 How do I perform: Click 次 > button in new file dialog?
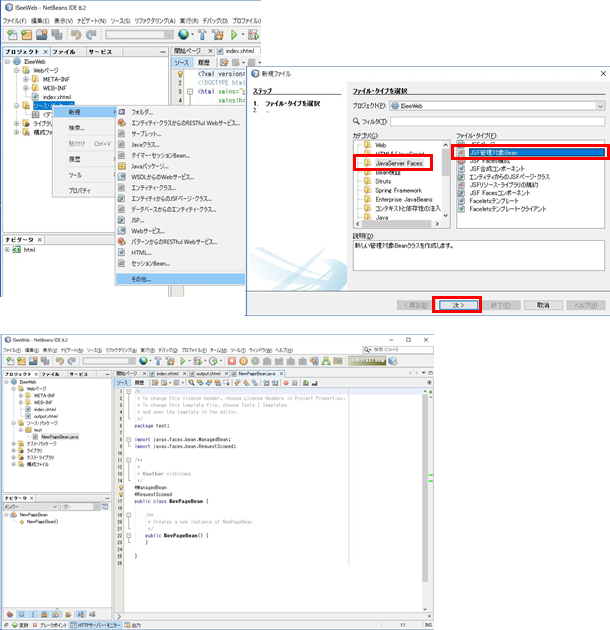click(458, 305)
